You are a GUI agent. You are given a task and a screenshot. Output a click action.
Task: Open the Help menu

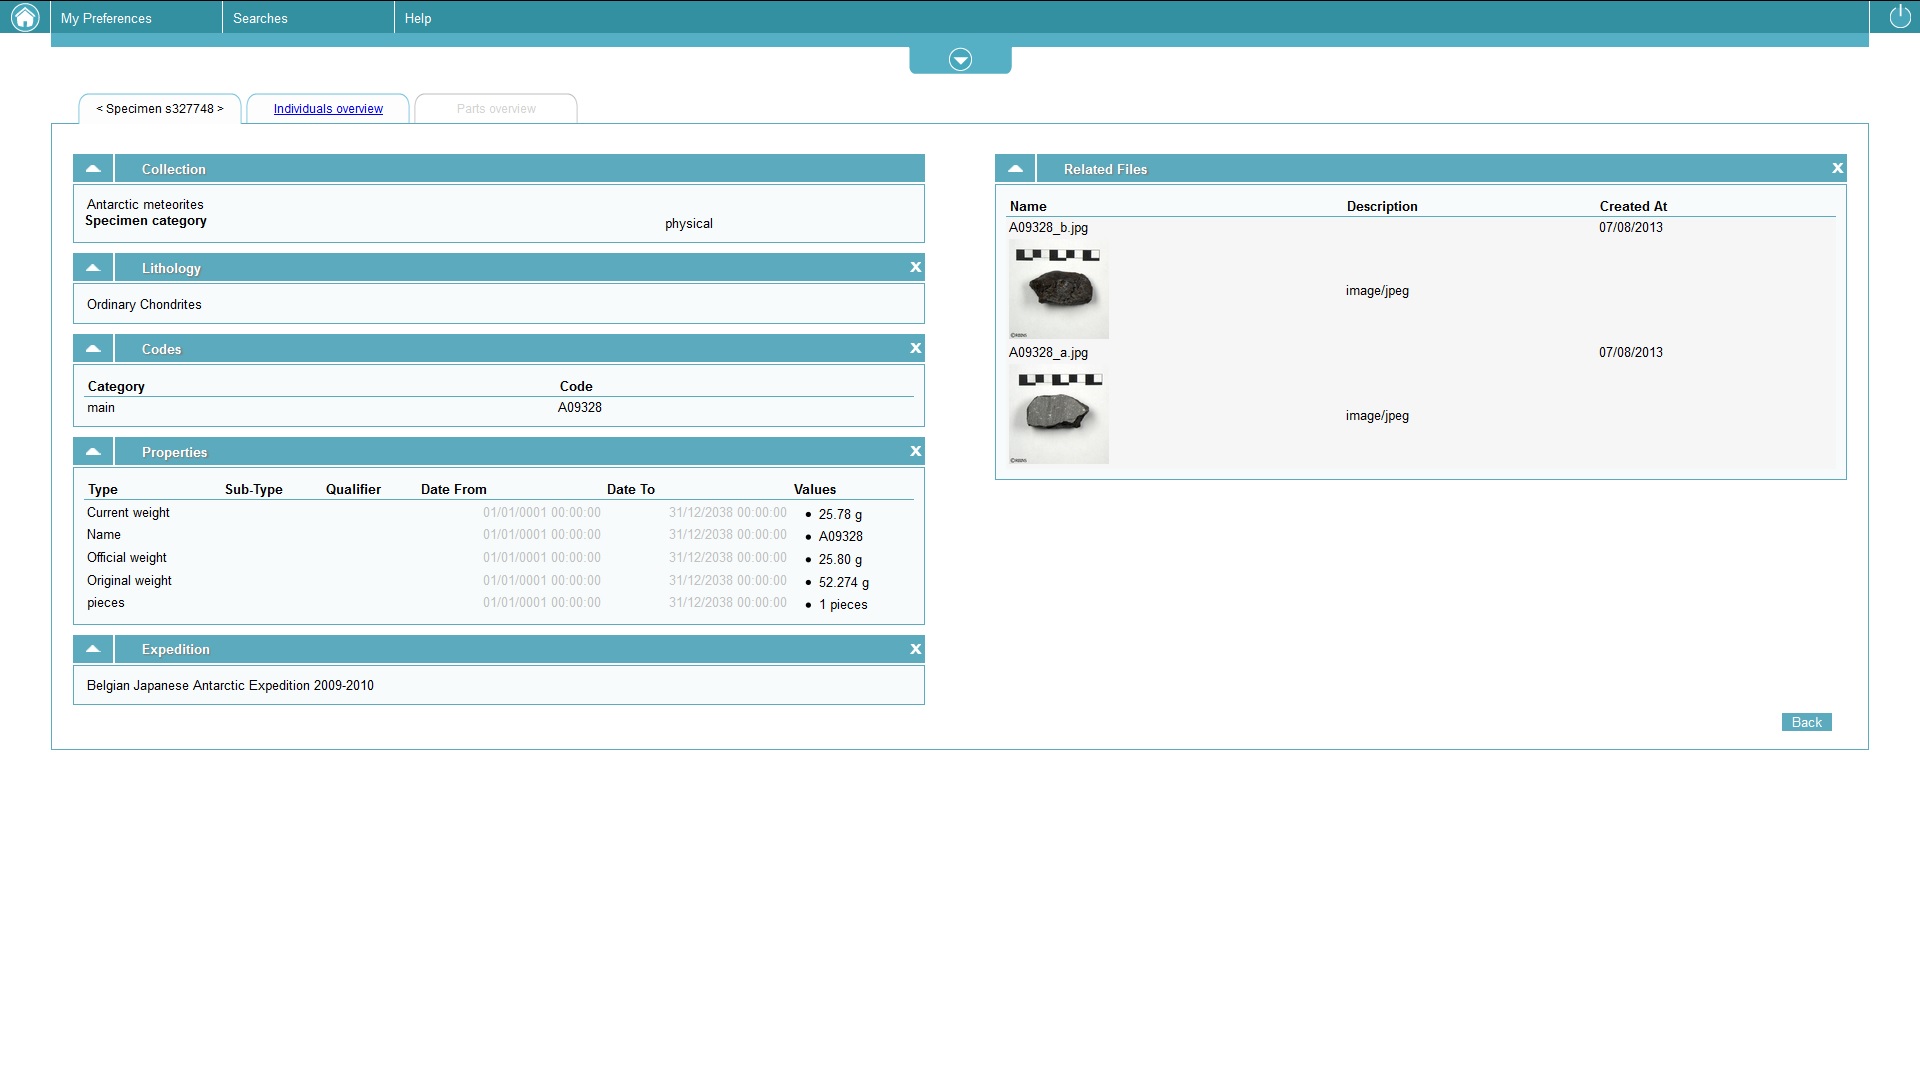point(418,18)
